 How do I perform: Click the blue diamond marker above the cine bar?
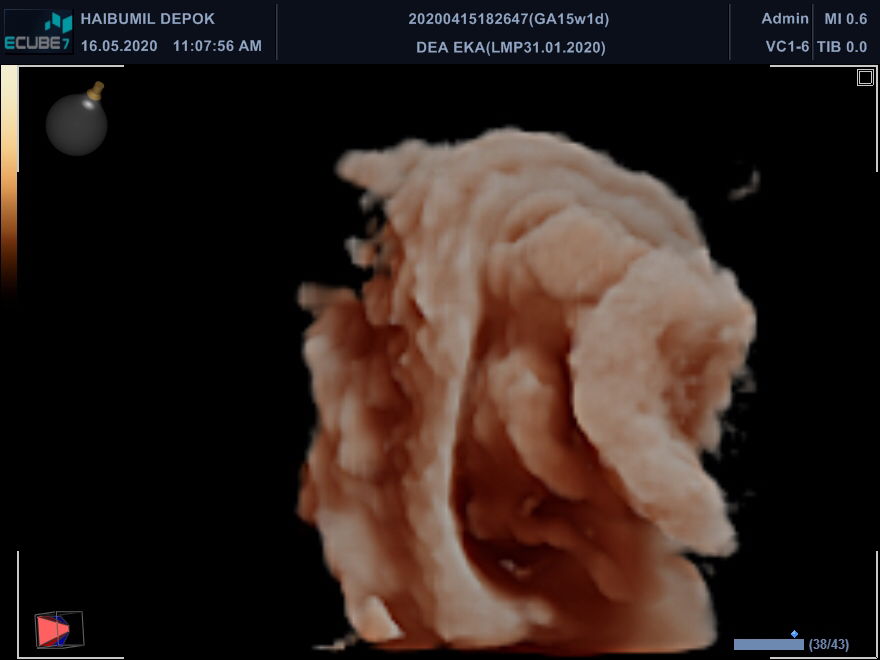(794, 633)
